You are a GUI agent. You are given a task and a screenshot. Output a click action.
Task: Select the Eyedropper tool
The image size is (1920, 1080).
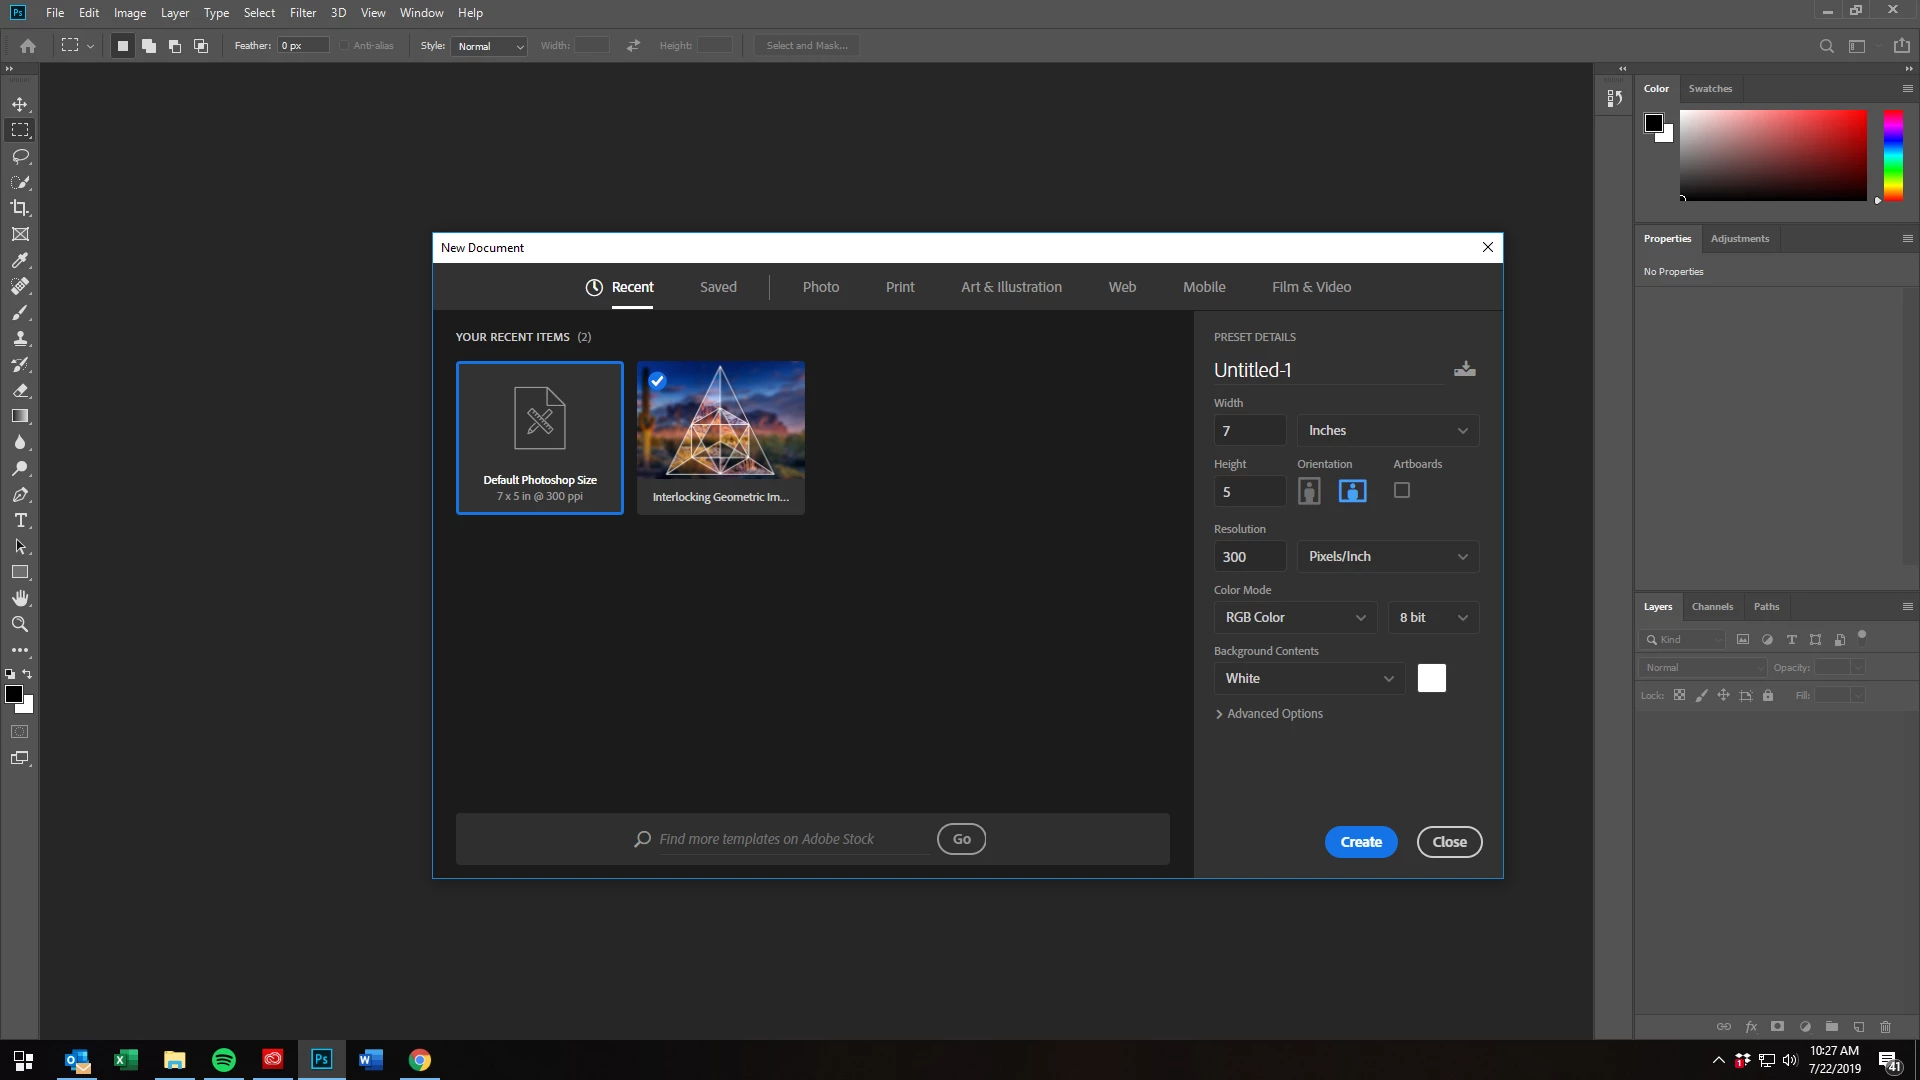pos(20,260)
